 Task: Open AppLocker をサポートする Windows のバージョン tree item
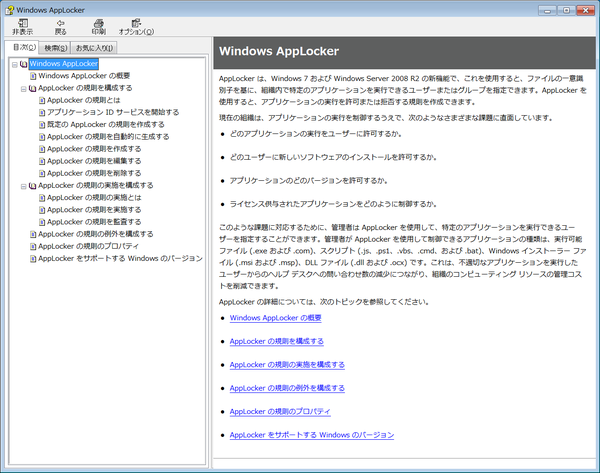click(120, 258)
